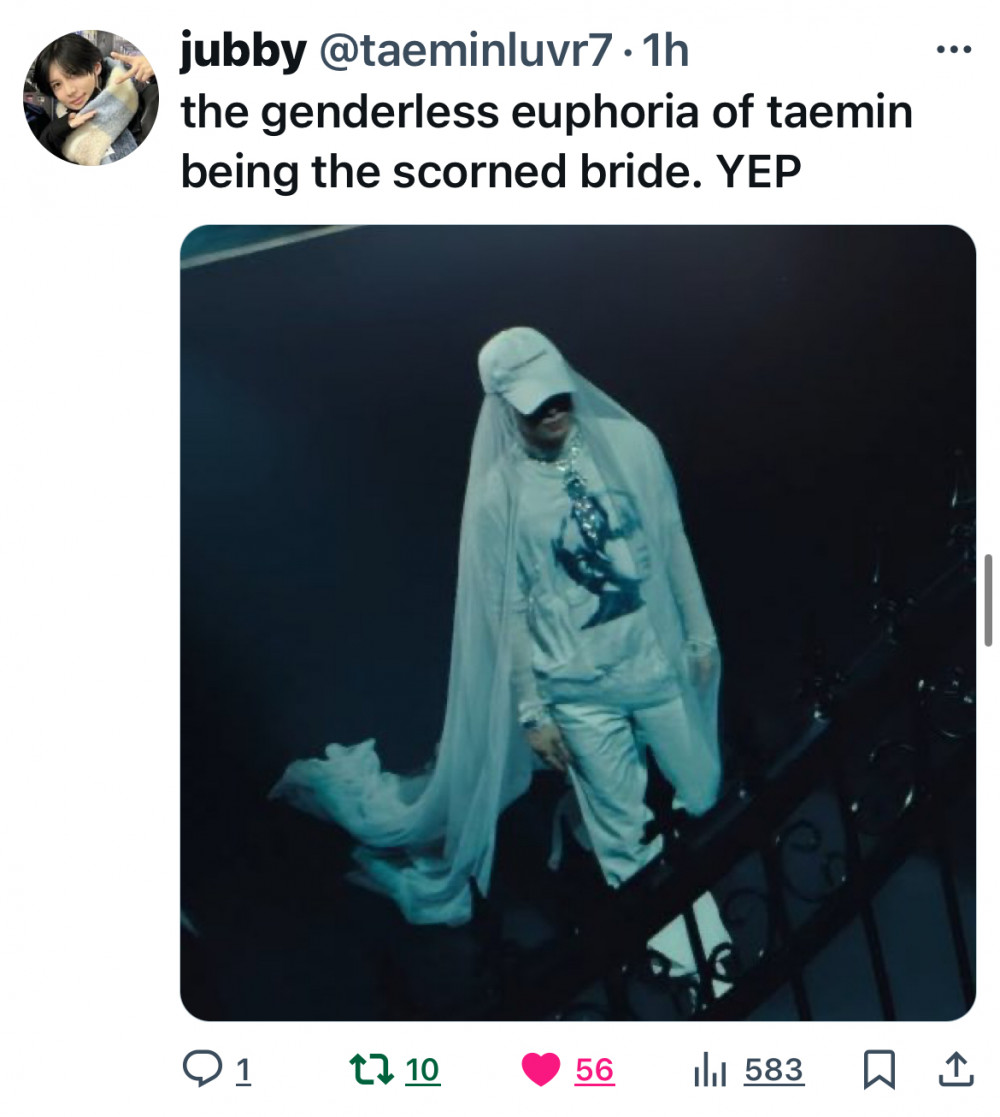This screenshot has width=1000, height=1117.
Task: Click the 583 views count
Action: coord(774,1070)
